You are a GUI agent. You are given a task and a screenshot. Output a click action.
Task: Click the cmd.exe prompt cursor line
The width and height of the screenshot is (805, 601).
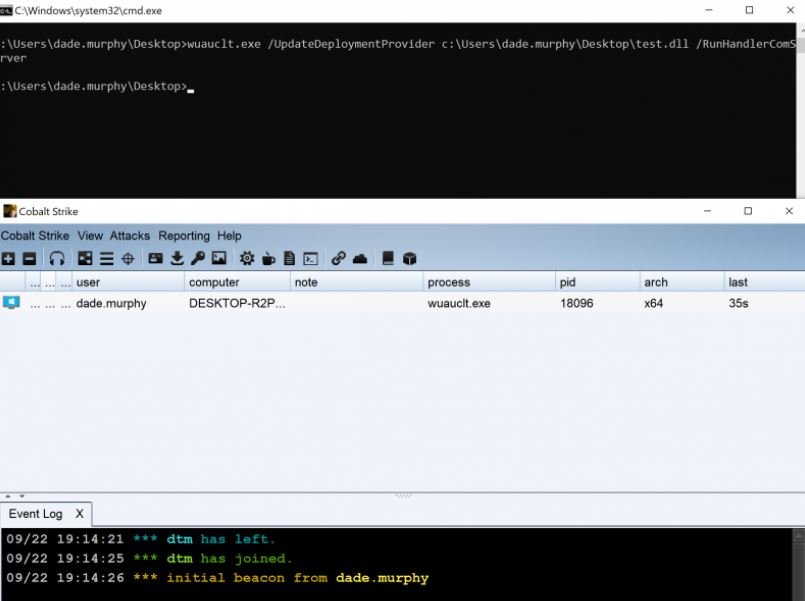(x=97, y=86)
